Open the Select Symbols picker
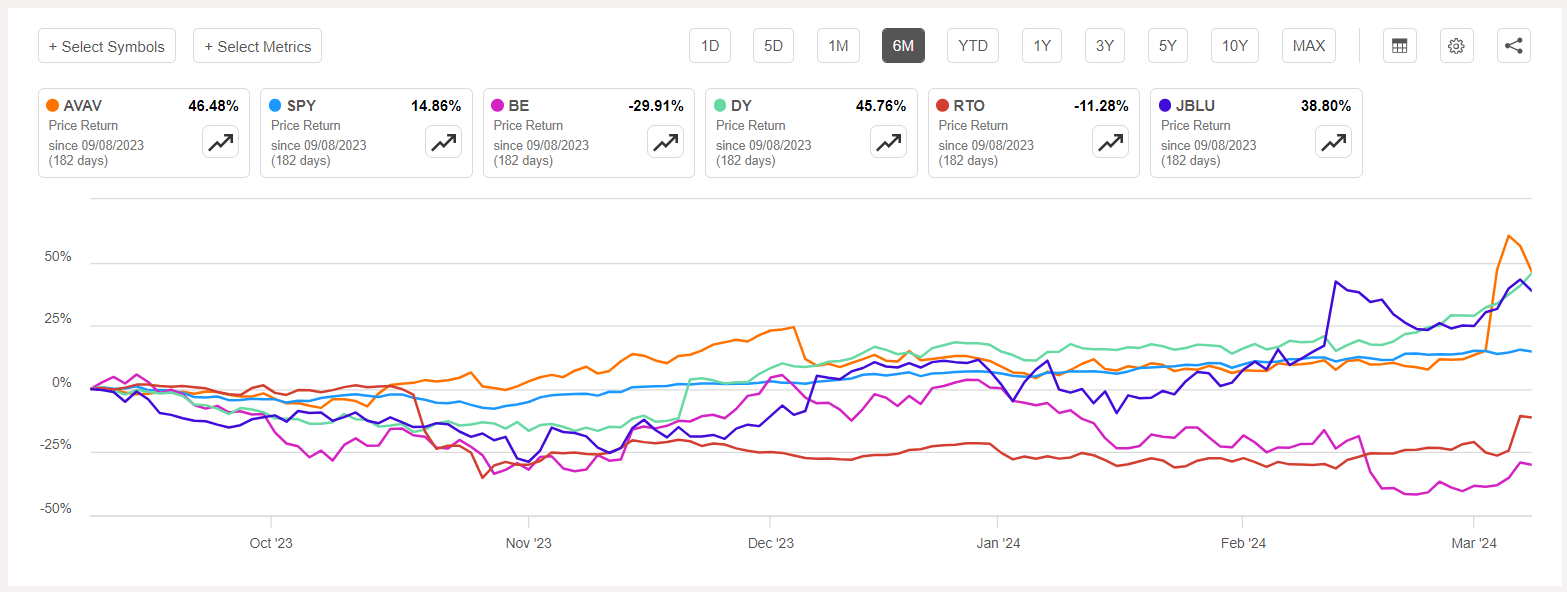Image resolution: width=1567 pixels, height=592 pixels. click(107, 46)
